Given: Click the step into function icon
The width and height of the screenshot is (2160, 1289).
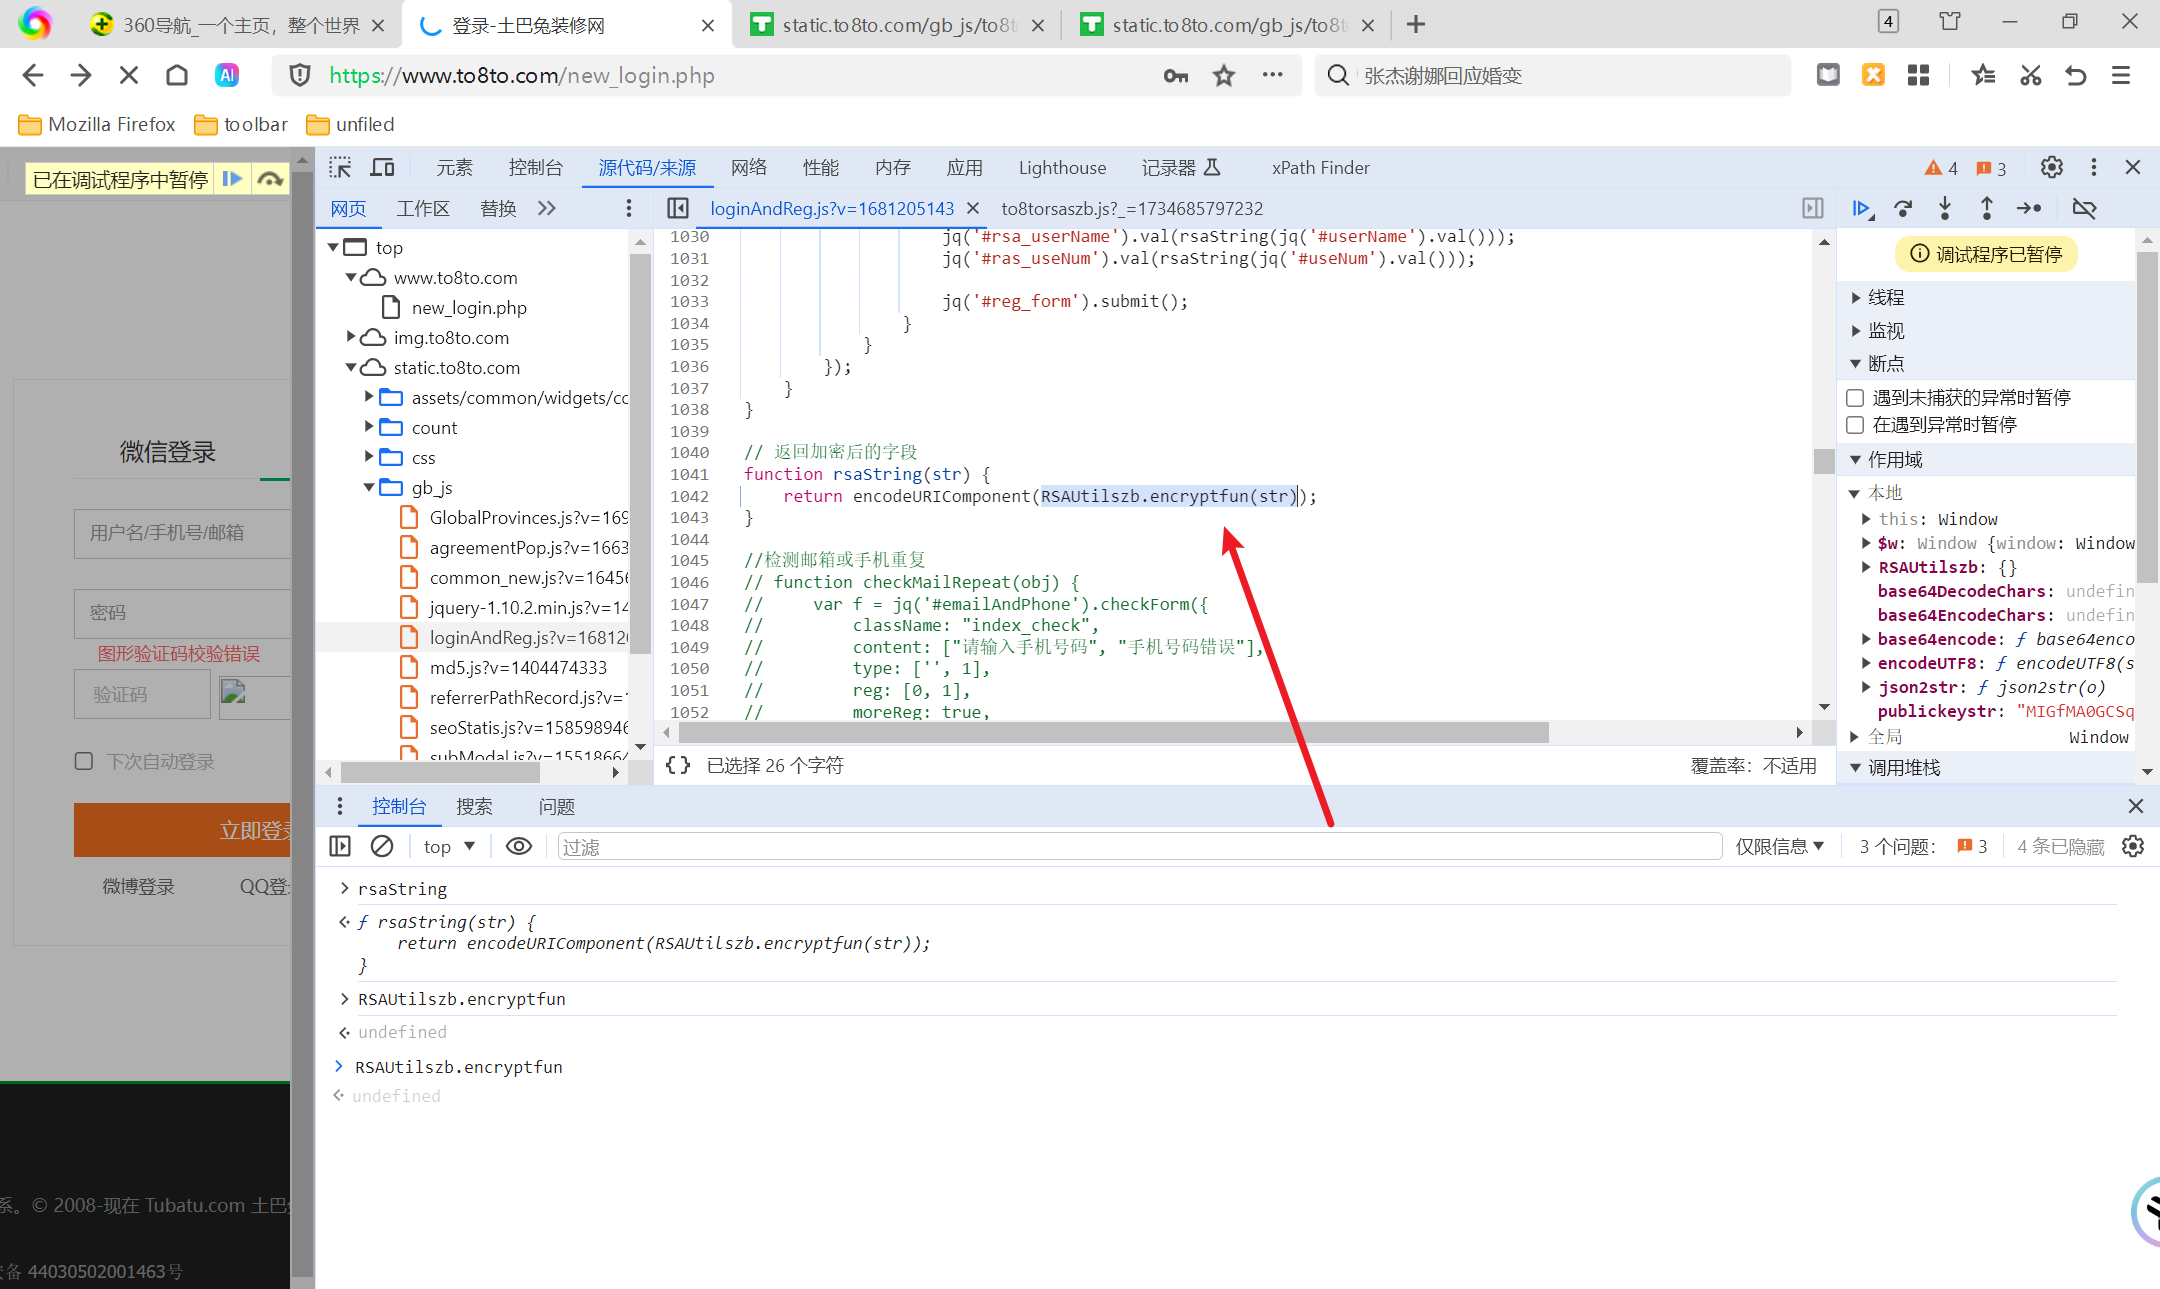Looking at the screenshot, I should click(1944, 208).
